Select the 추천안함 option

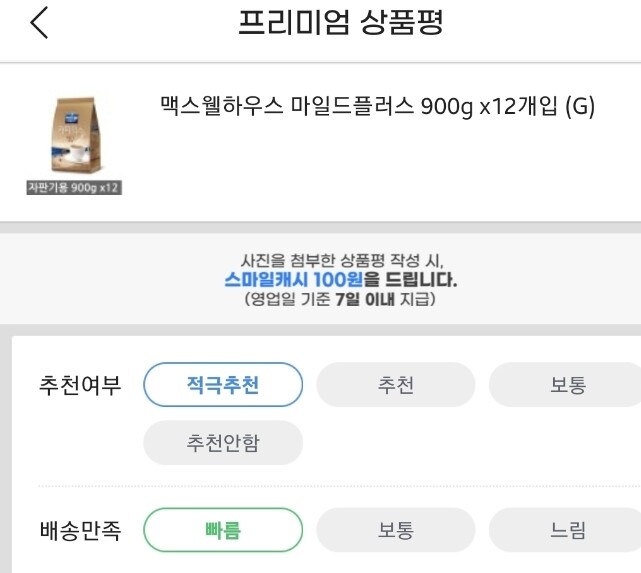(x=223, y=443)
